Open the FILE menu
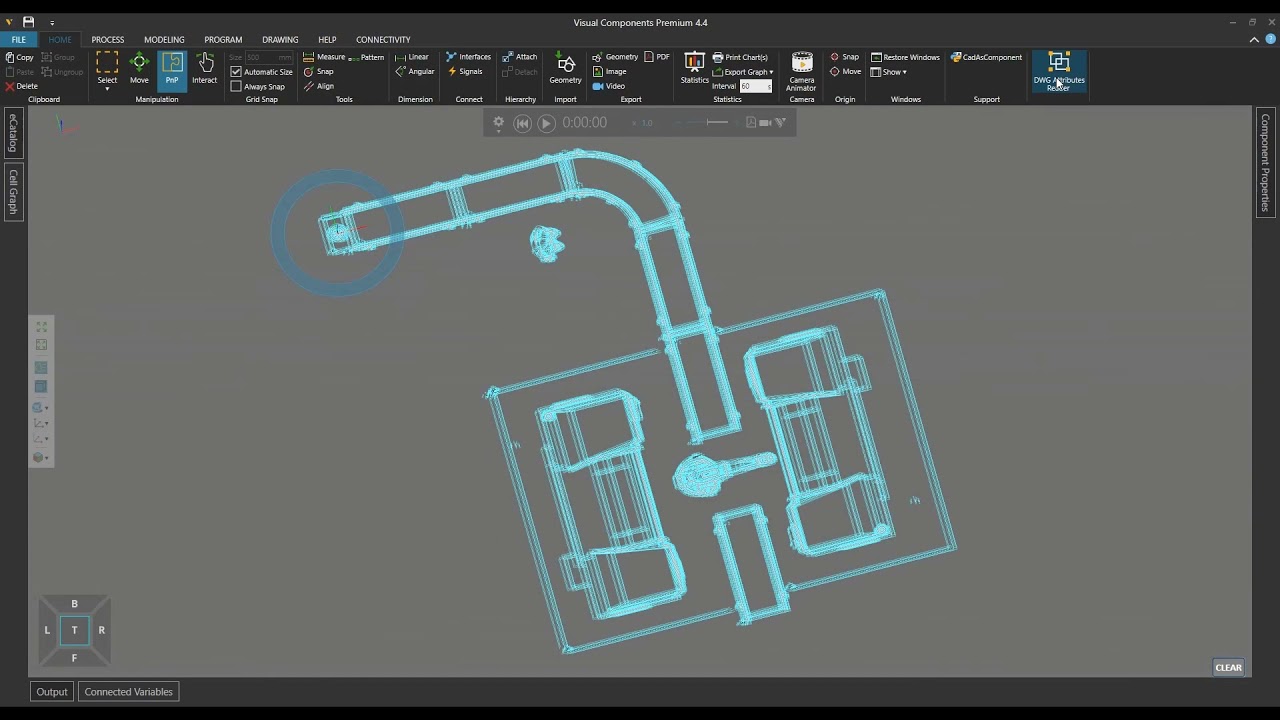The width and height of the screenshot is (1280, 720). point(19,39)
